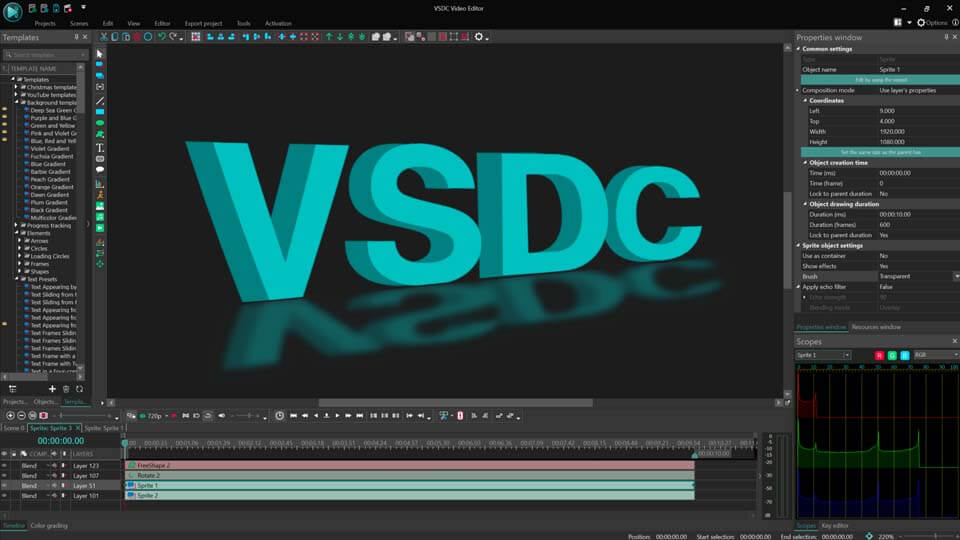Switch to the Resources window tab
Viewport: 960px width, 540px height.
click(x=876, y=327)
